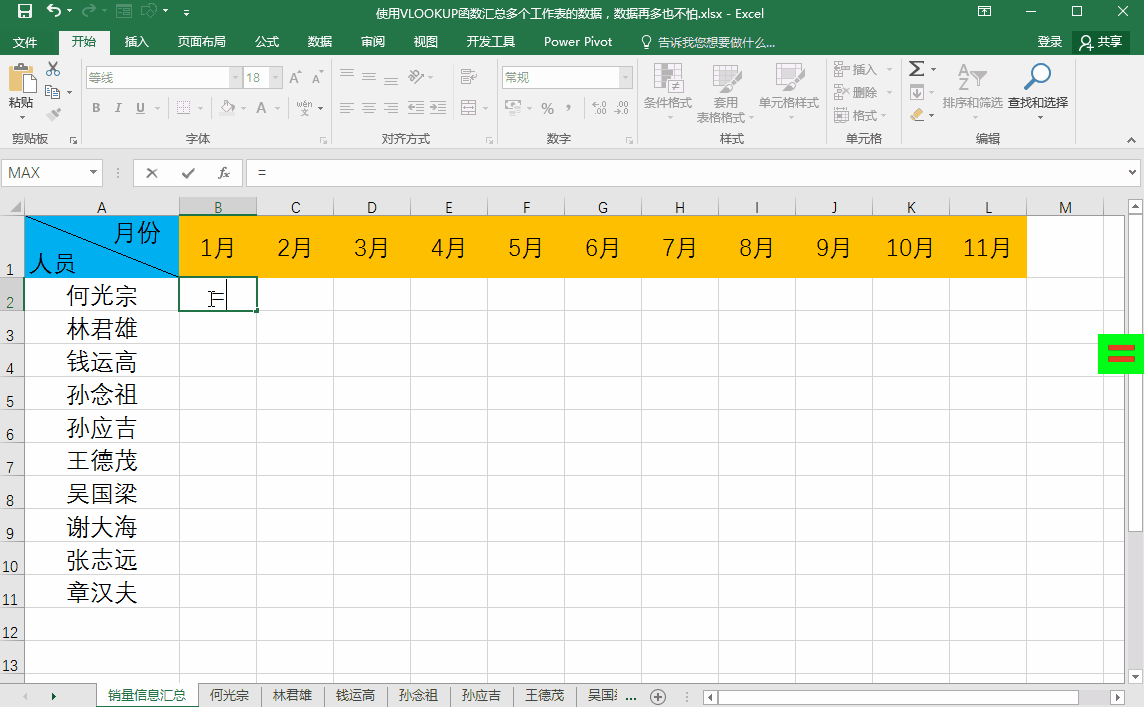
Task: Click the fill color paint bucket
Action: (228, 108)
